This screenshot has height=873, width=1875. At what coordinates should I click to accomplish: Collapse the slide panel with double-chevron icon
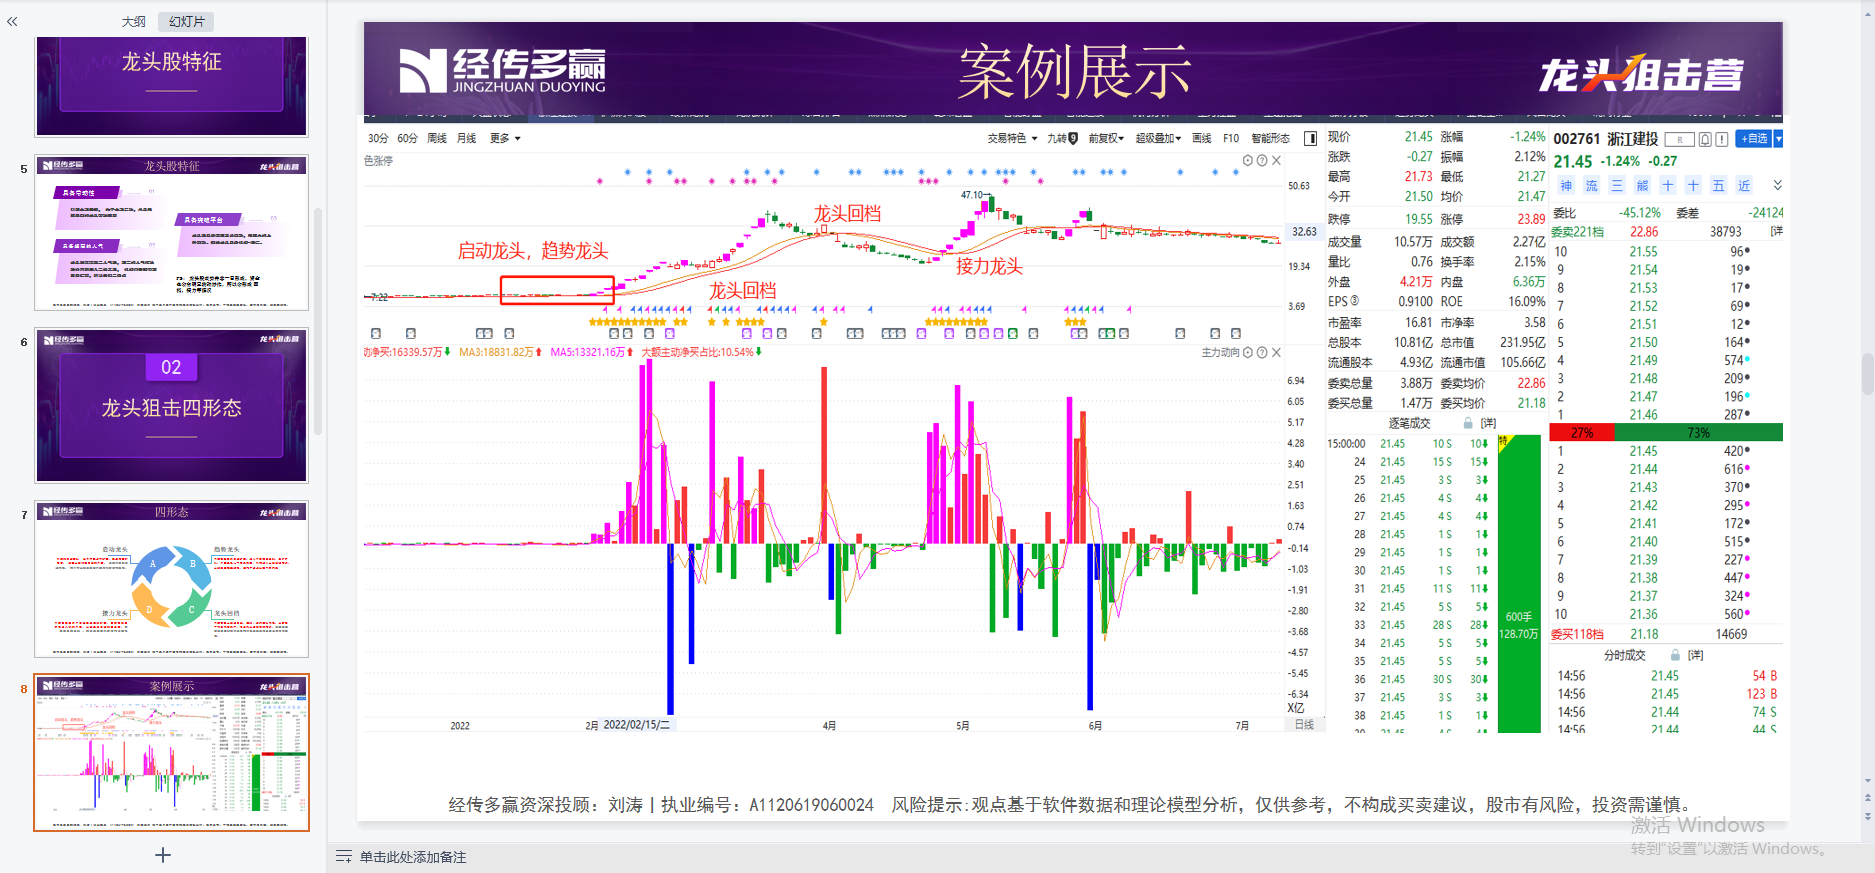[12, 21]
